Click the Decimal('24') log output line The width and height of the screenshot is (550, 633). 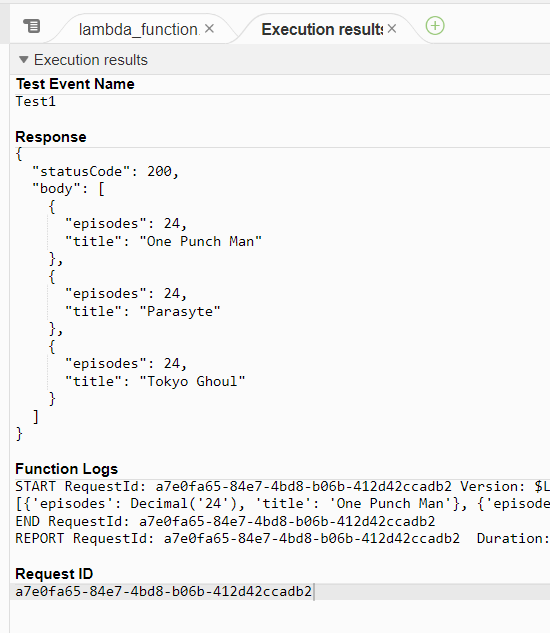[x=282, y=503]
